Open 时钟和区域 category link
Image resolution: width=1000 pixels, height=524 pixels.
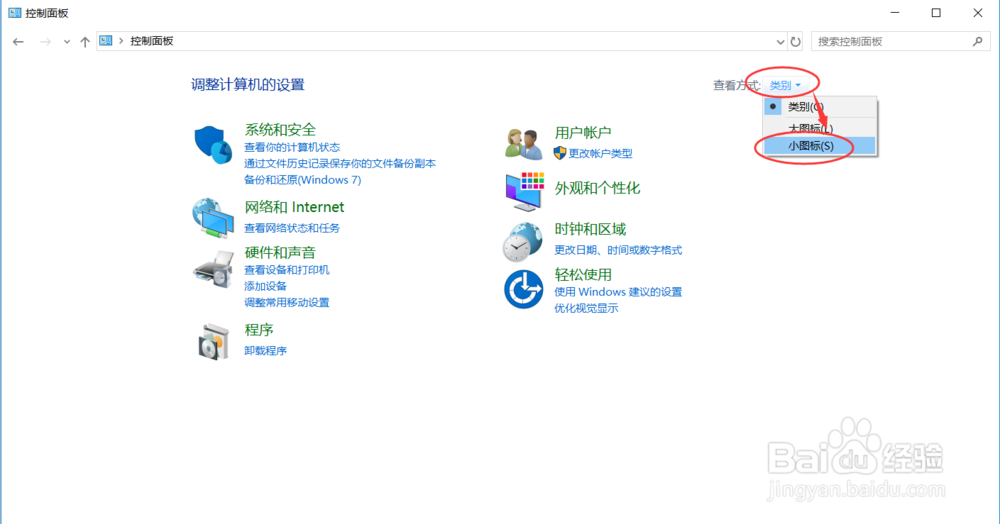pos(590,229)
